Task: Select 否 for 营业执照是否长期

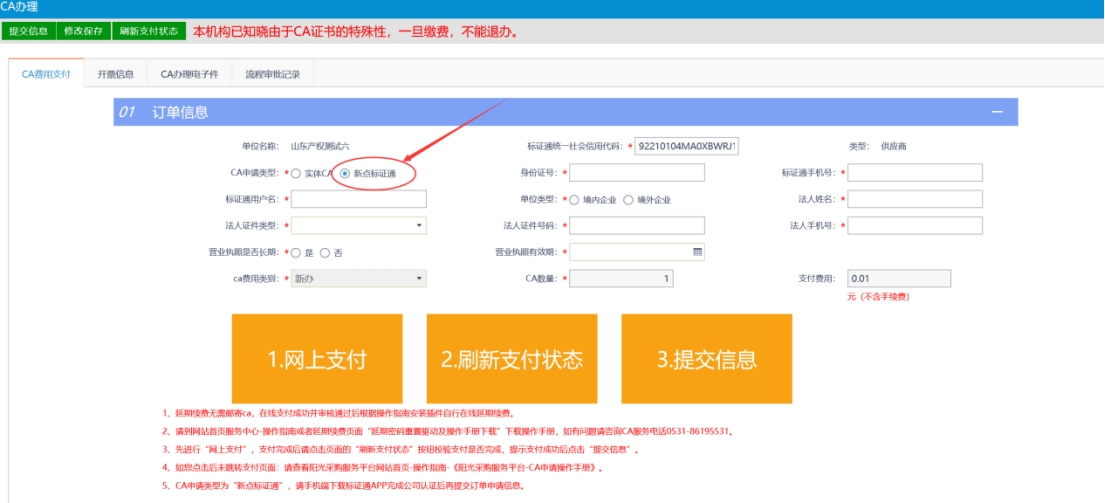Action: click(325, 253)
